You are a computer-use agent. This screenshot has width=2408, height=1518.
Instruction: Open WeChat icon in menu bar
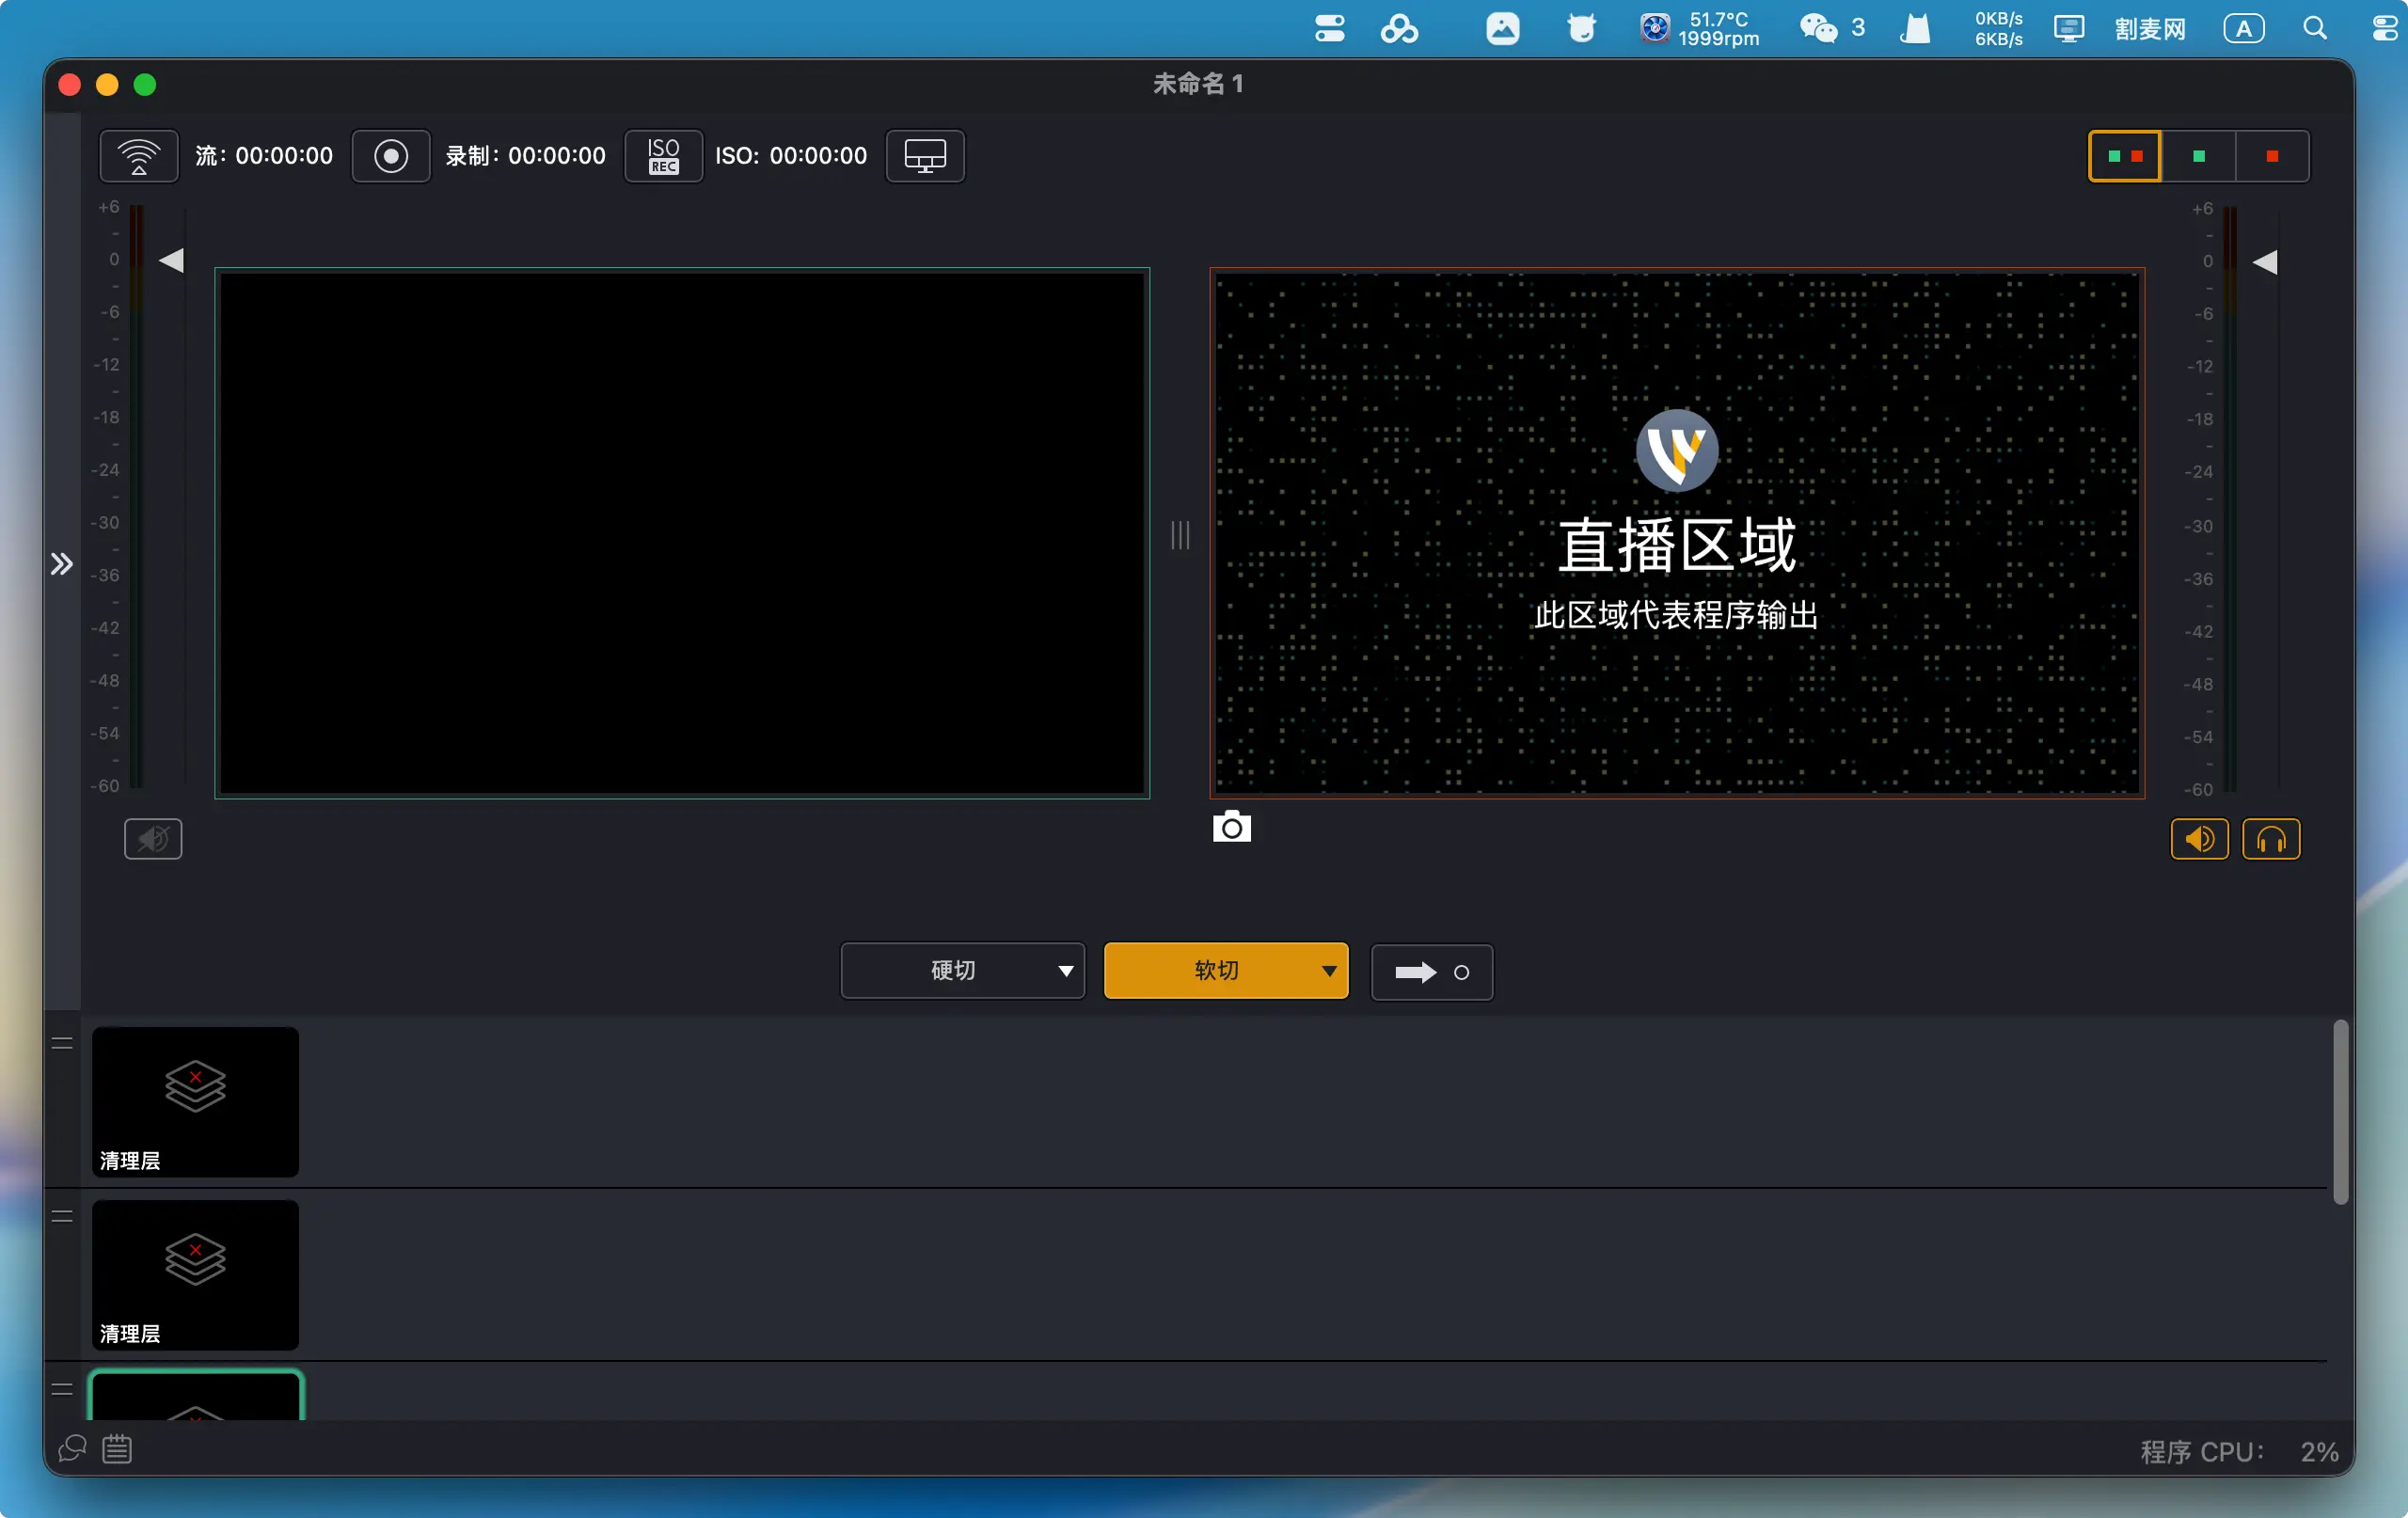point(1818,28)
